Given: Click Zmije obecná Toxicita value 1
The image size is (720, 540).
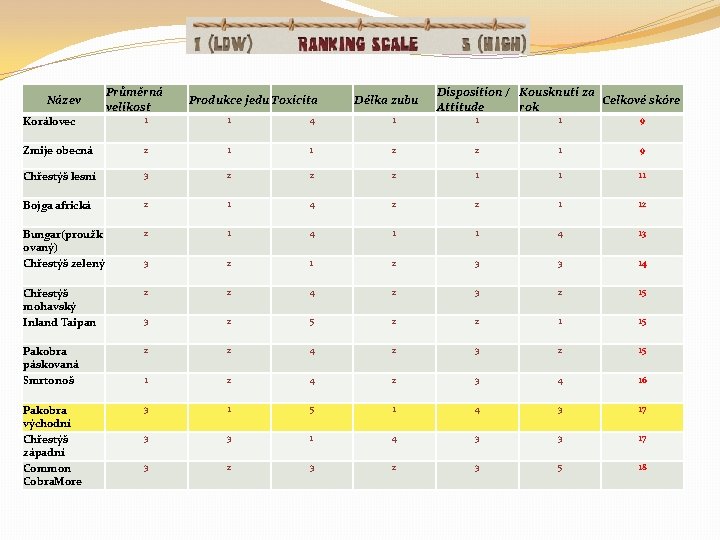Looking at the screenshot, I should tap(311, 151).
